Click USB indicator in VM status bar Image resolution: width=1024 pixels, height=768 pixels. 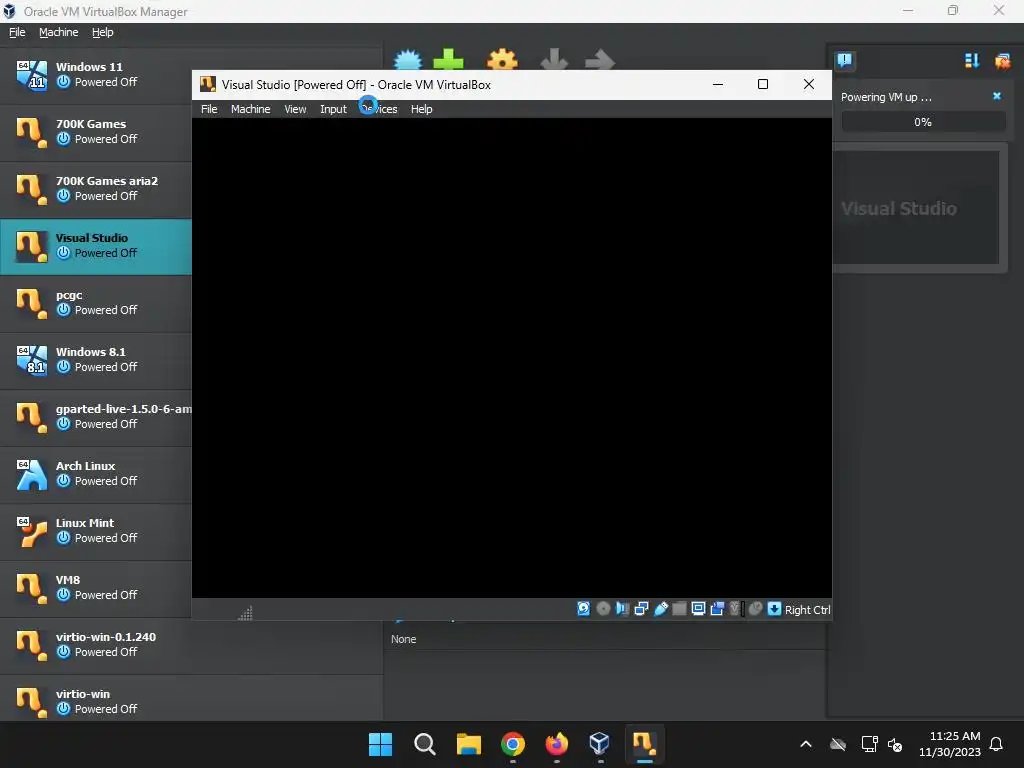[660, 609]
